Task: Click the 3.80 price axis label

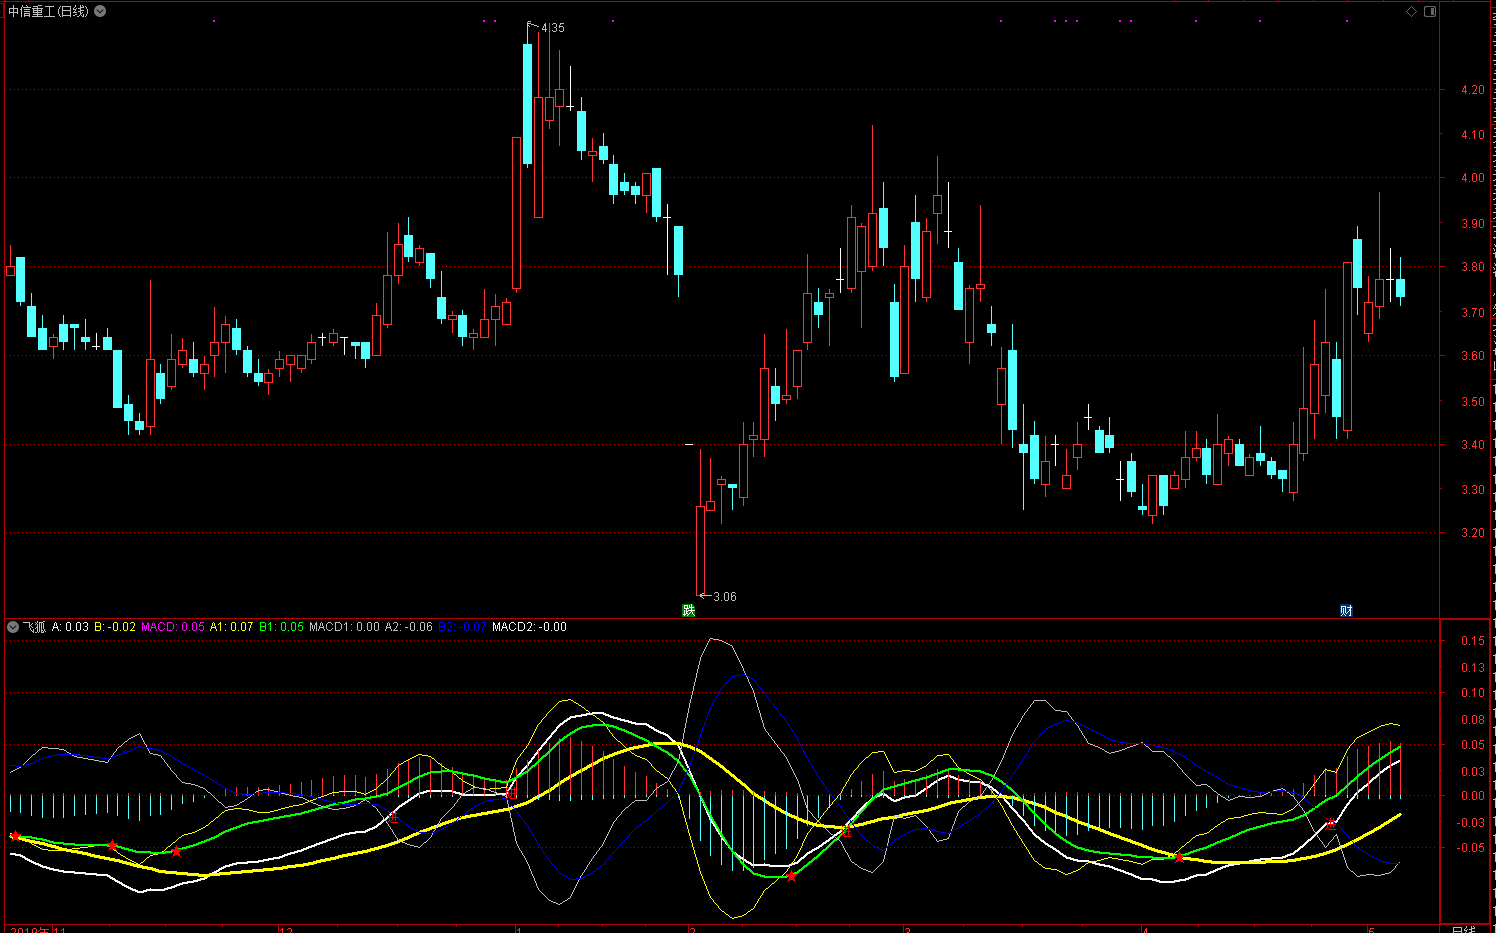Action: (1472, 267)
